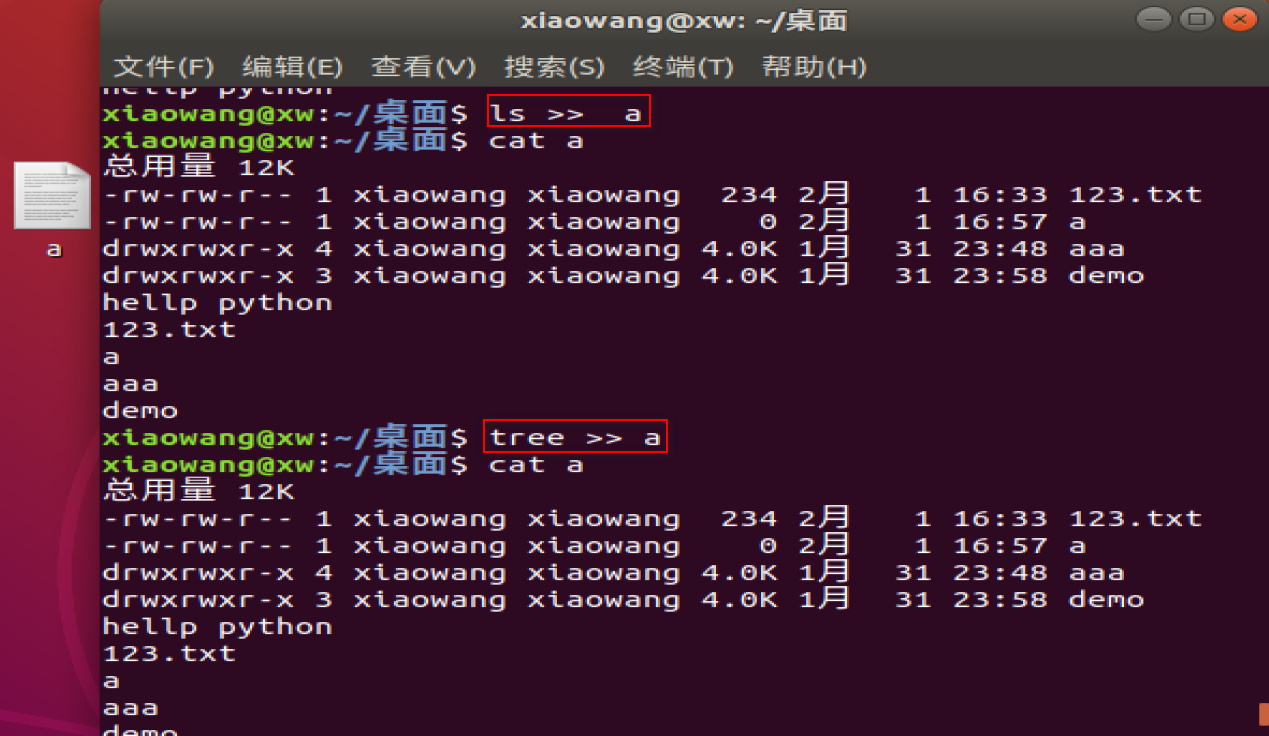Click the cut-off hellp python line under menubar

click(x=217, y=90)
